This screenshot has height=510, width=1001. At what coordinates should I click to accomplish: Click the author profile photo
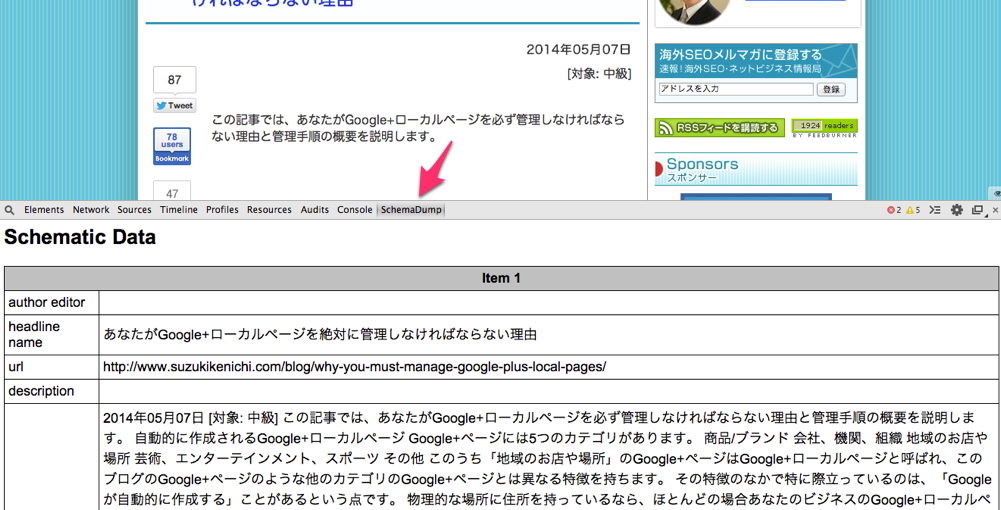[694, 10]
